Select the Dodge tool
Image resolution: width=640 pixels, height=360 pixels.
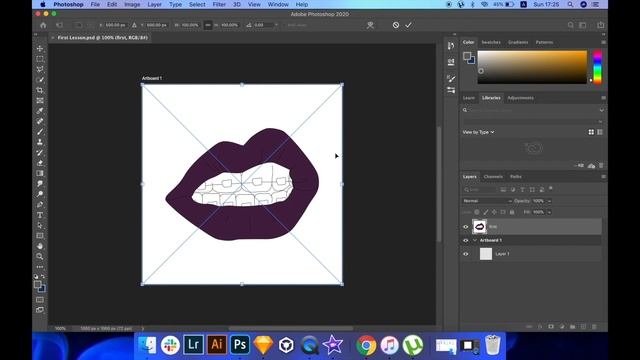(40, 194)
